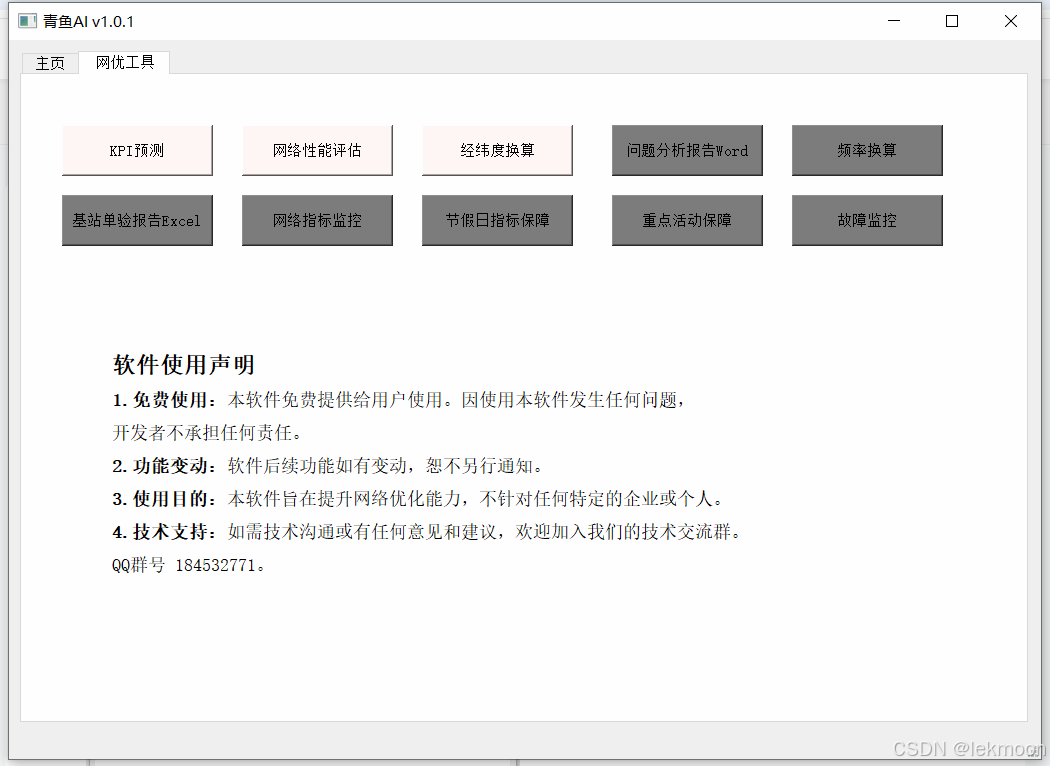Image resolution: width=1050 pixels, height=766 pixels.
Task: Click the 青鱼AI v1.0.1 title text
Action: coord(88,21)
